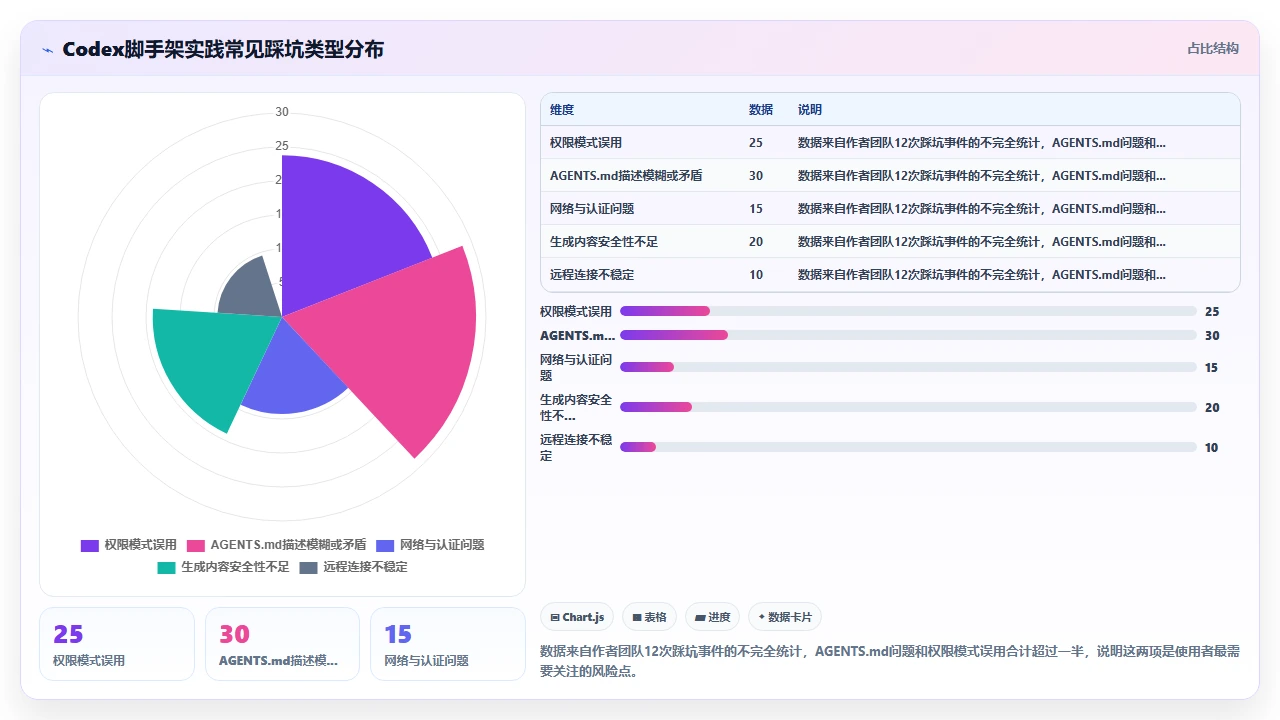Toggle the AGENTS.md描述模糊或矛盾 legend label

pos(288,545)
